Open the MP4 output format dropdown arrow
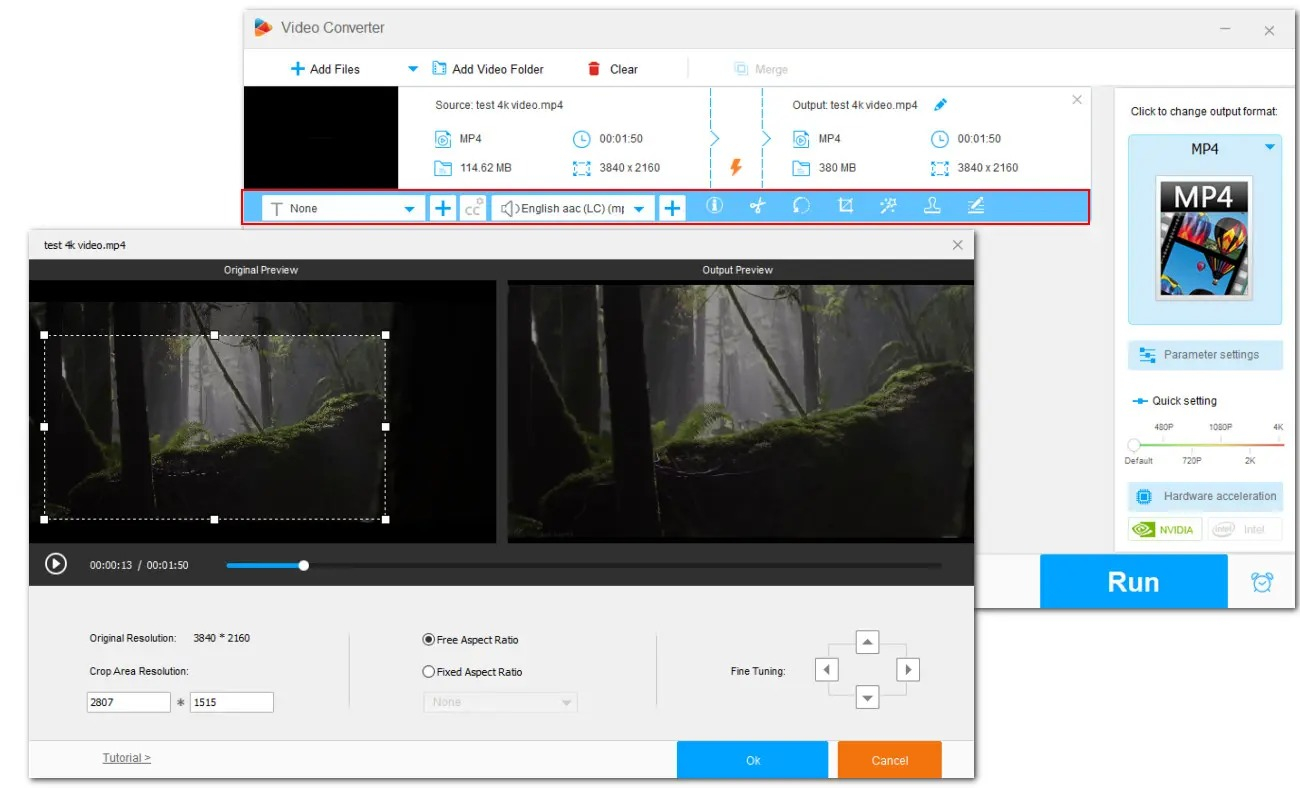This screenshot has width=1300, height=788. 1270,148
